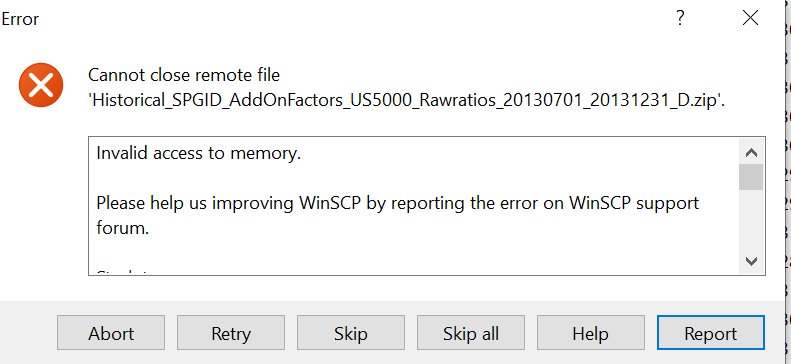Click 'Please help us improving WinSCP' line
791x364 pixels.
point(398,203)
